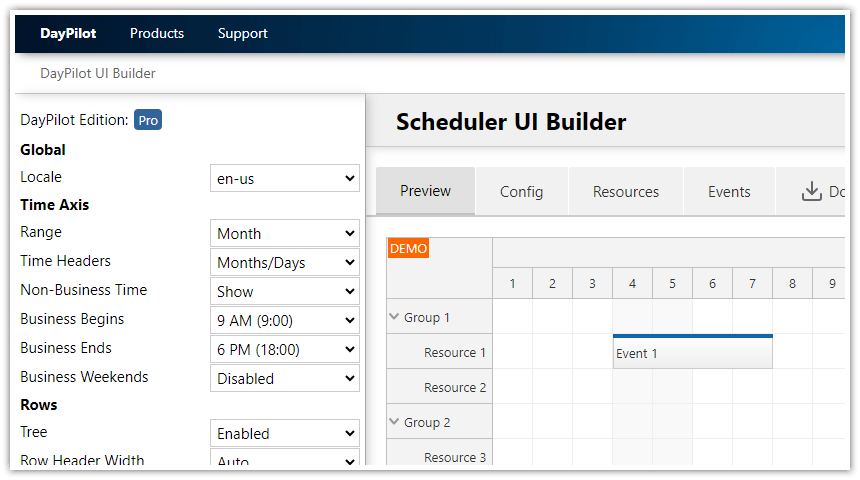Open the Non-Business Time dropdown
Image resolution: width=860 pixels, height=480 pixels.
pos(285,291)
